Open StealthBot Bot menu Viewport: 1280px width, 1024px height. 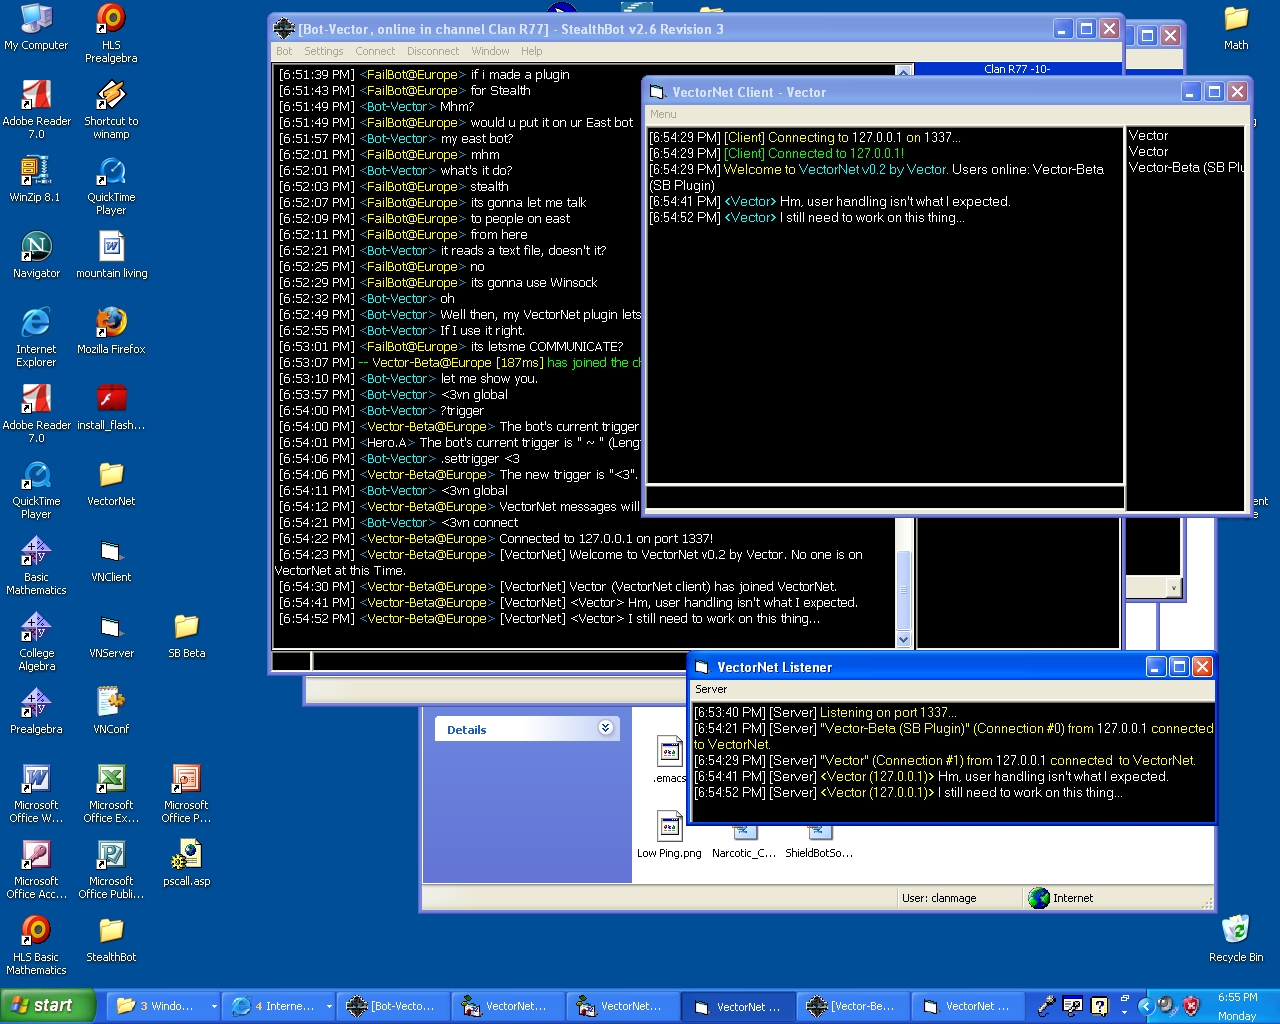coord(284,51)
